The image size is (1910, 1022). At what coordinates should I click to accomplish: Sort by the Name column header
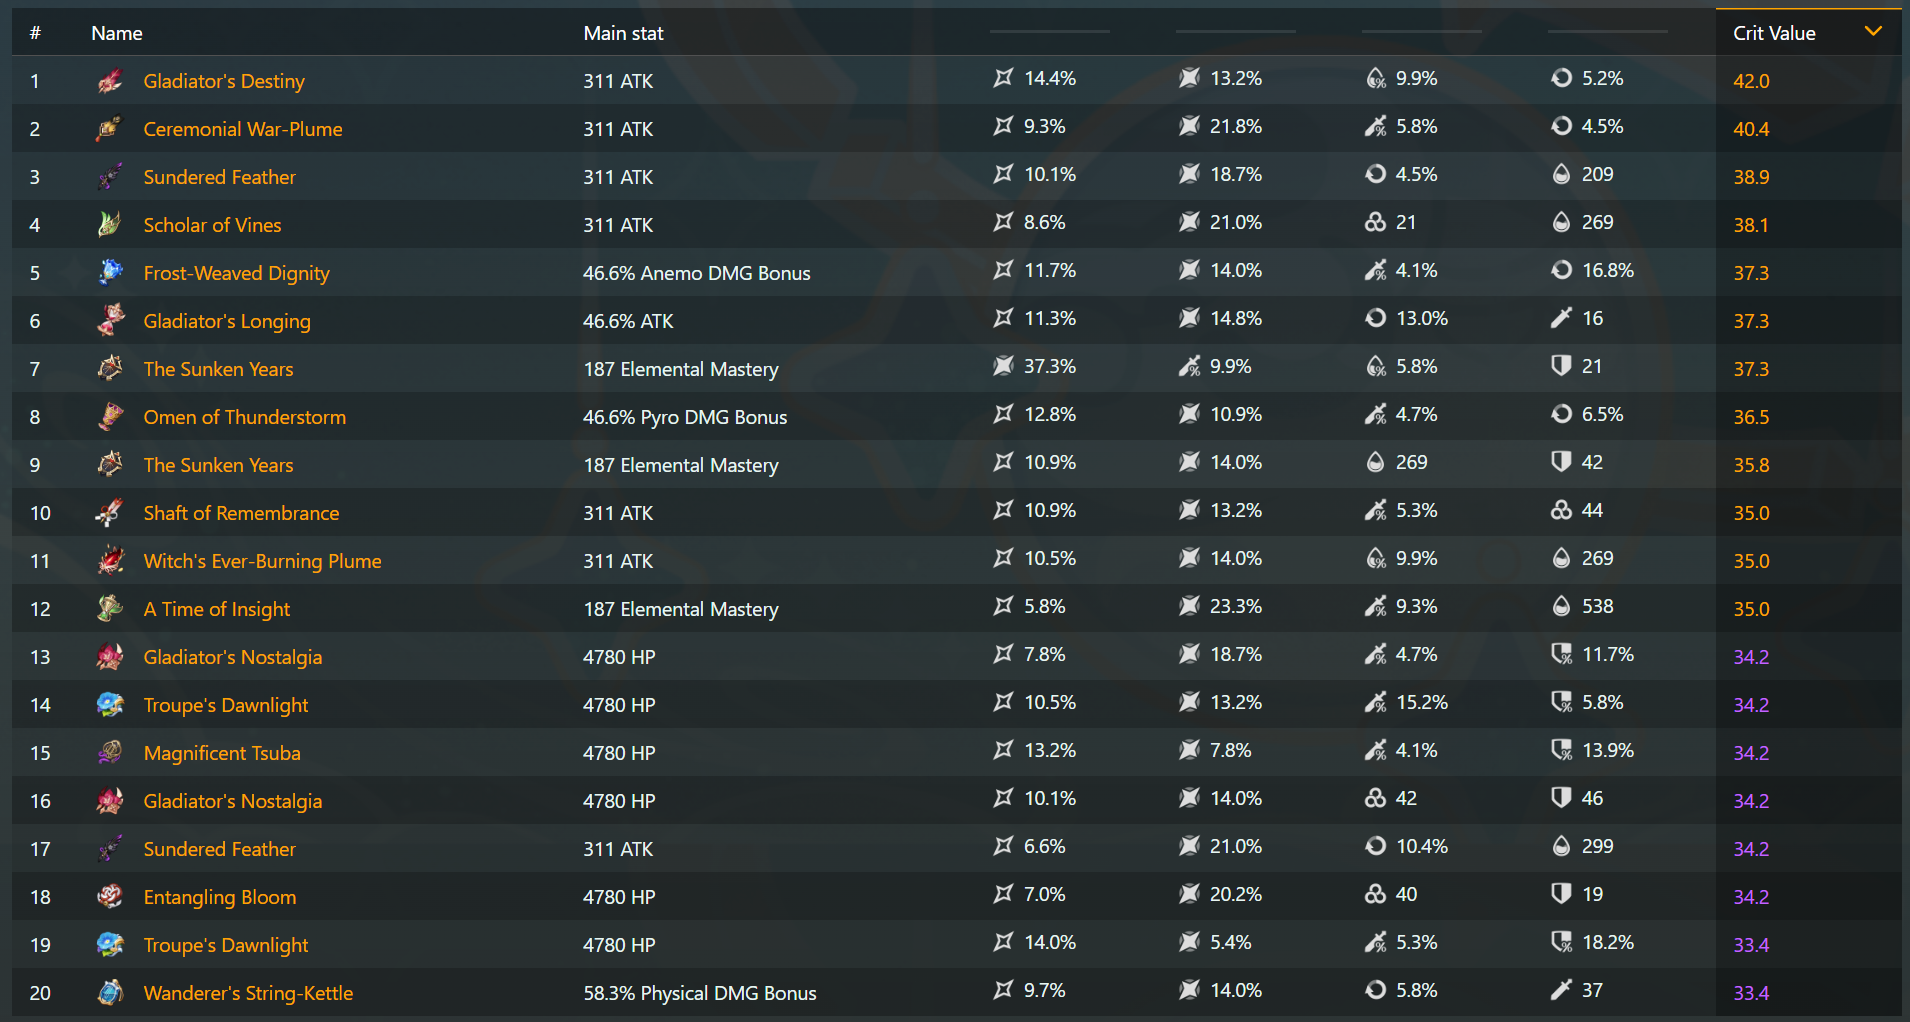117,33
